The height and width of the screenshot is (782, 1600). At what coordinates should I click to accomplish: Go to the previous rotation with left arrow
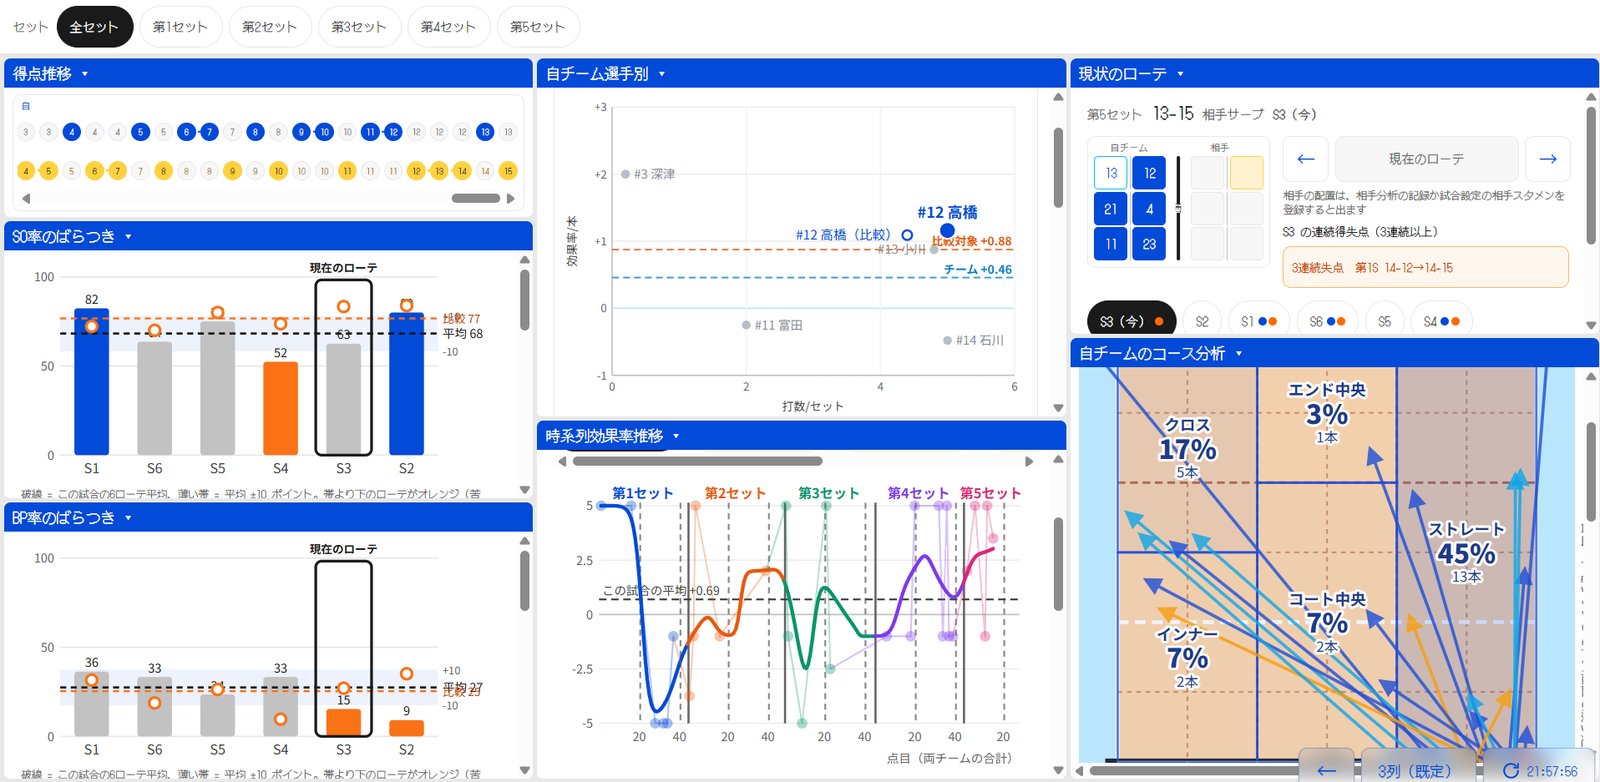click(x=1305, y=159)
